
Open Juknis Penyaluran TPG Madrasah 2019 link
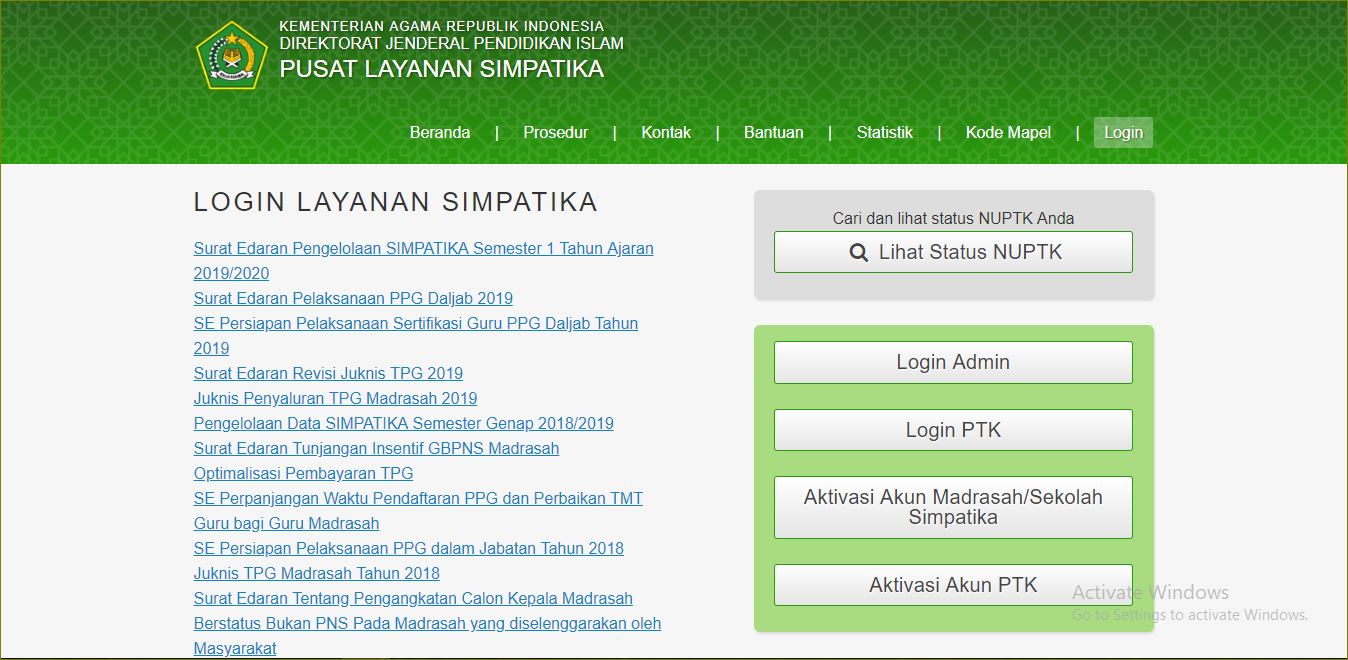point(335,398)
